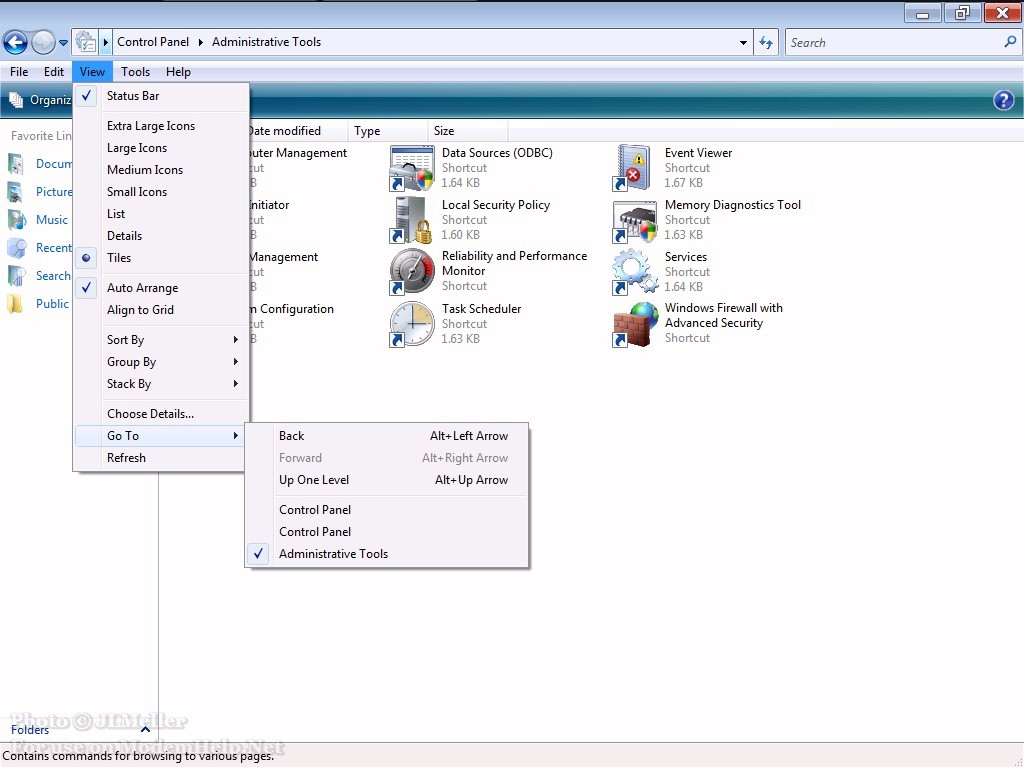Select Administrative Tools in Go To submenu
The image size is (1024, 768).
[x=387, y=554]
